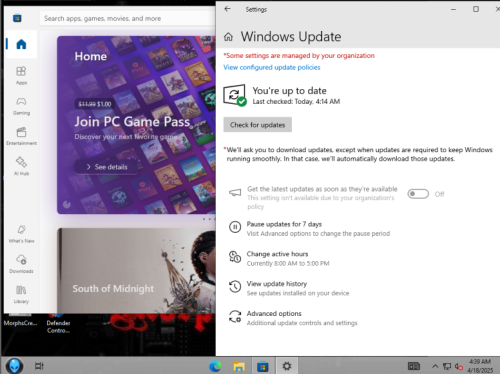Open the Start menu alien icon
Viewport: 500px width, 374px height.
pos(14,366)
